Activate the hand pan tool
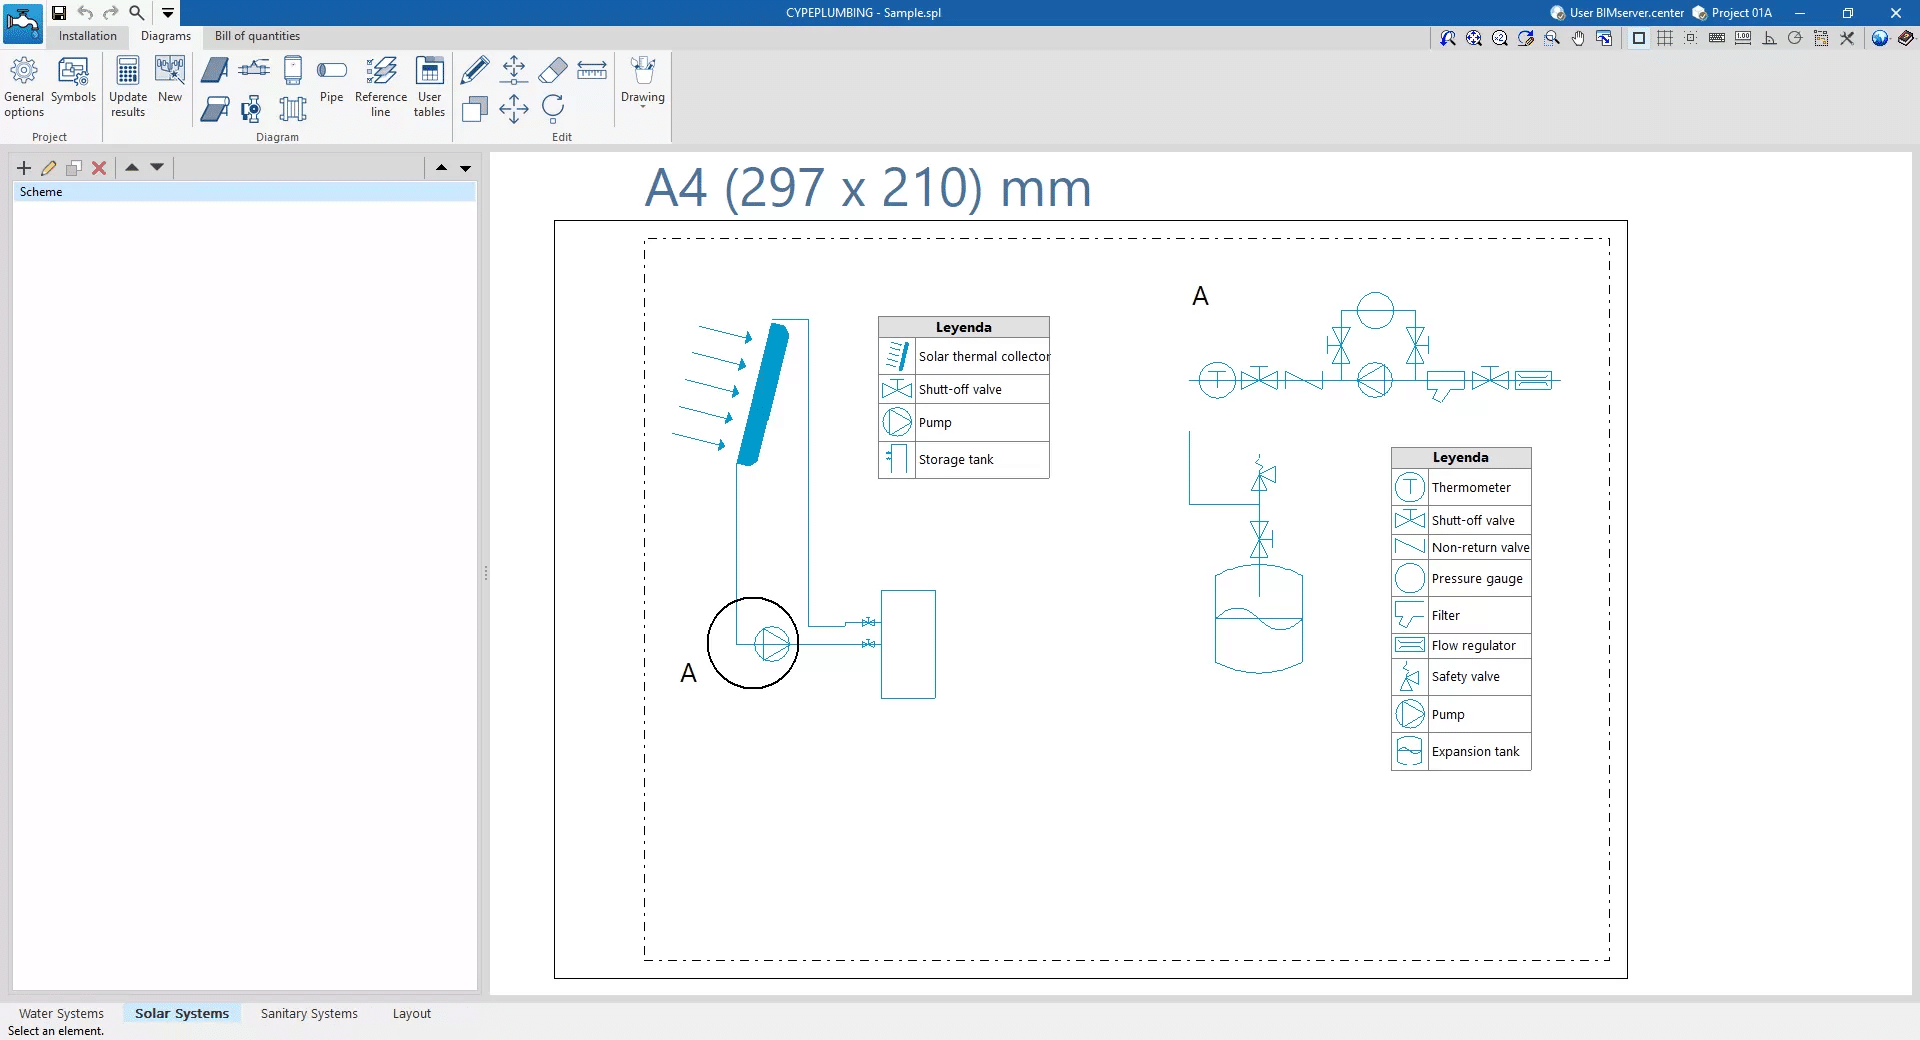The image size is (1920, 1040). tap(1577, 38)
